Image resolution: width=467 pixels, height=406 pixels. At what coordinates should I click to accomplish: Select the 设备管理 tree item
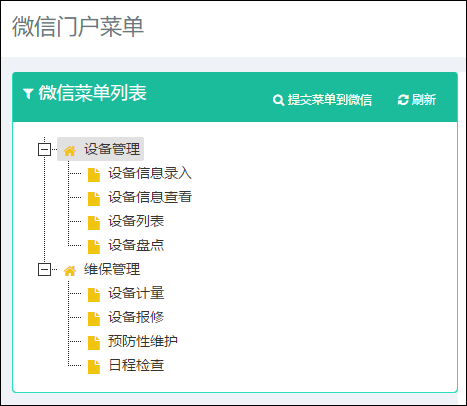pos(112,149)
